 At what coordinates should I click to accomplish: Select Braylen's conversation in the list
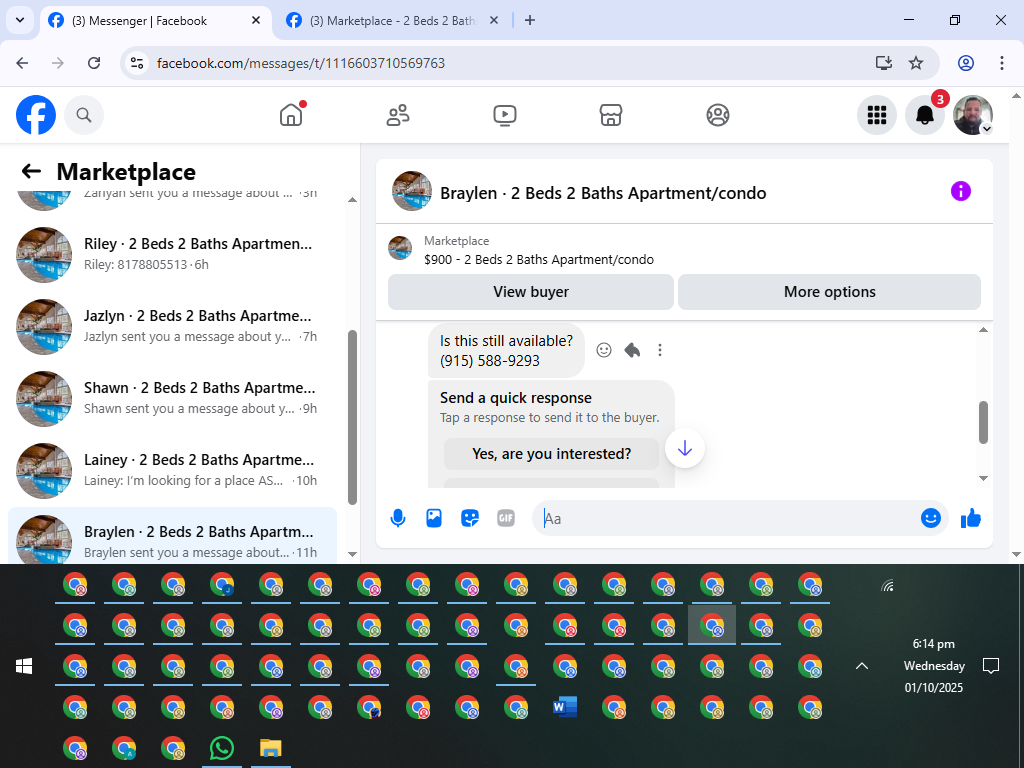pos(172,537)
